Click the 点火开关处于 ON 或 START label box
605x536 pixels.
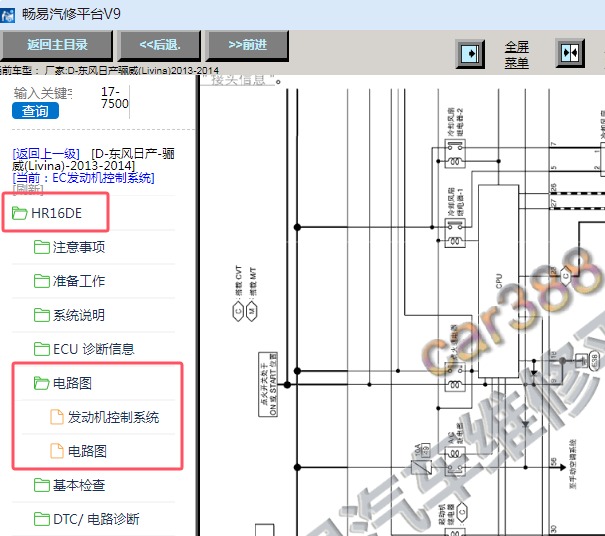click(x=268, y=384)
